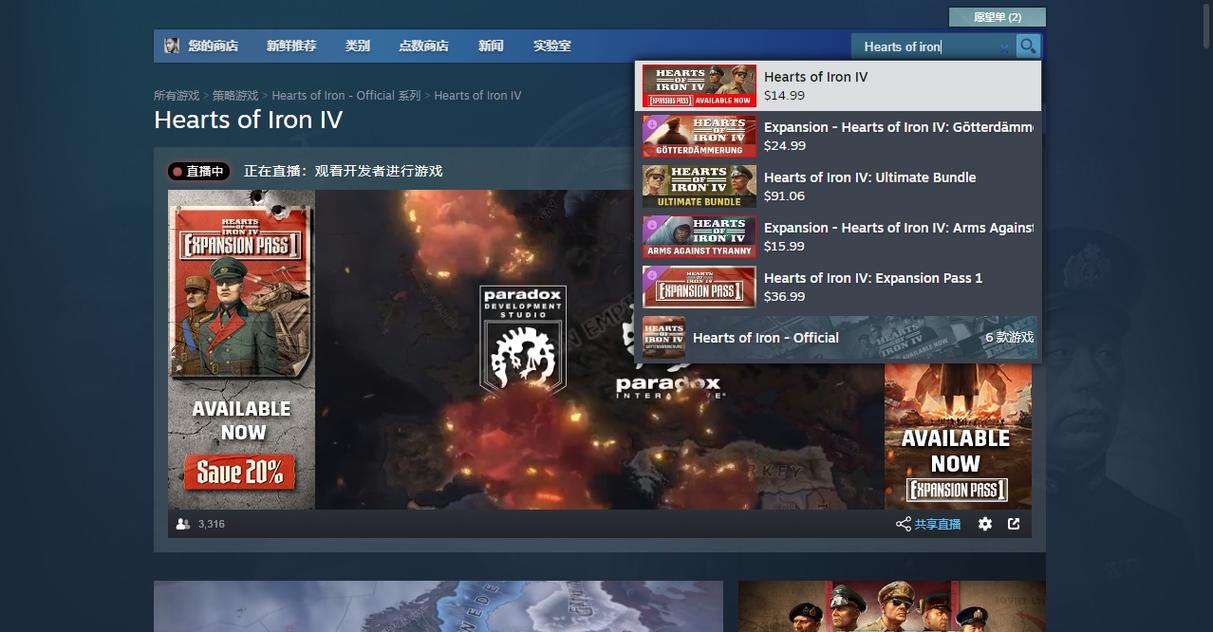Click the Expansion Pass 1 Save 20% banner

point(241,350)
